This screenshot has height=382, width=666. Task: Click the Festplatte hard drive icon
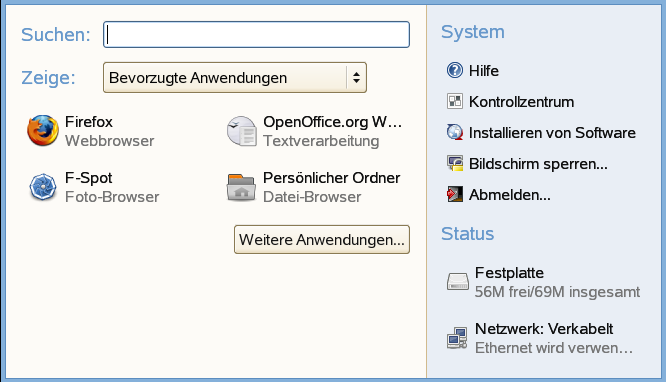pos(457,282)
